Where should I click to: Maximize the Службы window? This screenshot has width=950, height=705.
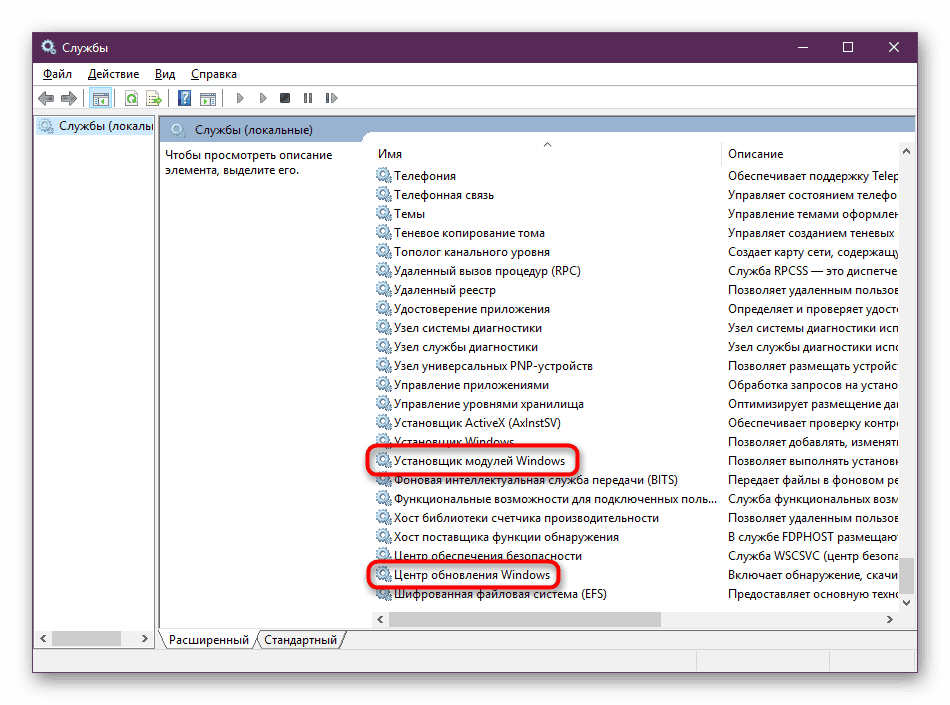[x=848, y=47]
